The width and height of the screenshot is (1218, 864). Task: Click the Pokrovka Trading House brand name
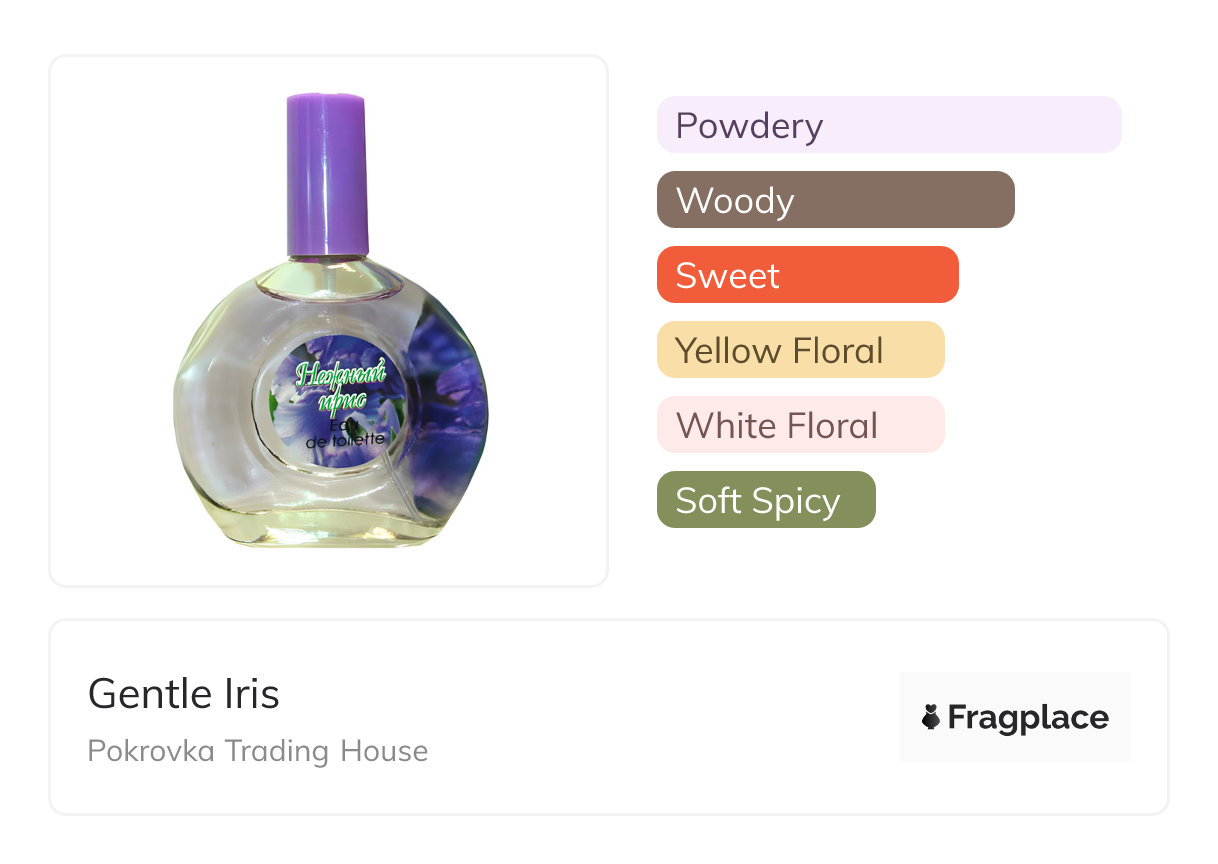coord(258,751)
